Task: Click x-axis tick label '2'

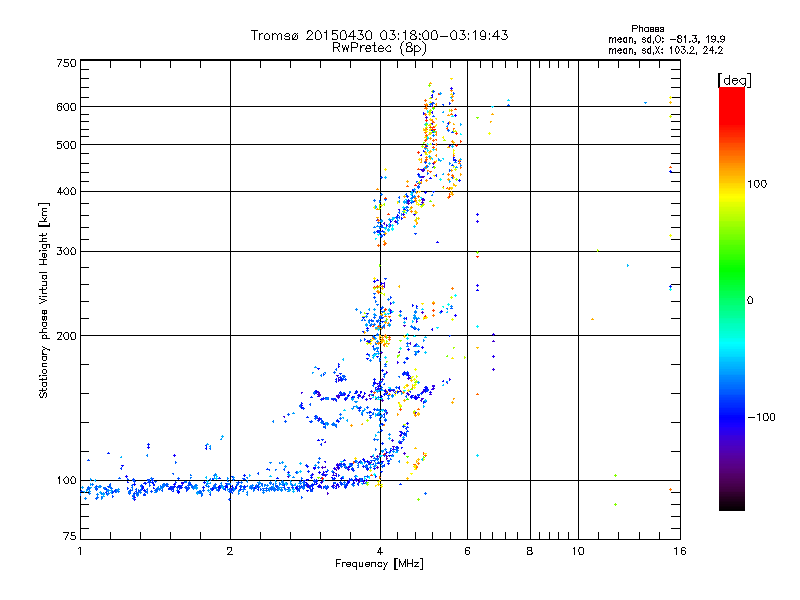Action: coord(230,551)
